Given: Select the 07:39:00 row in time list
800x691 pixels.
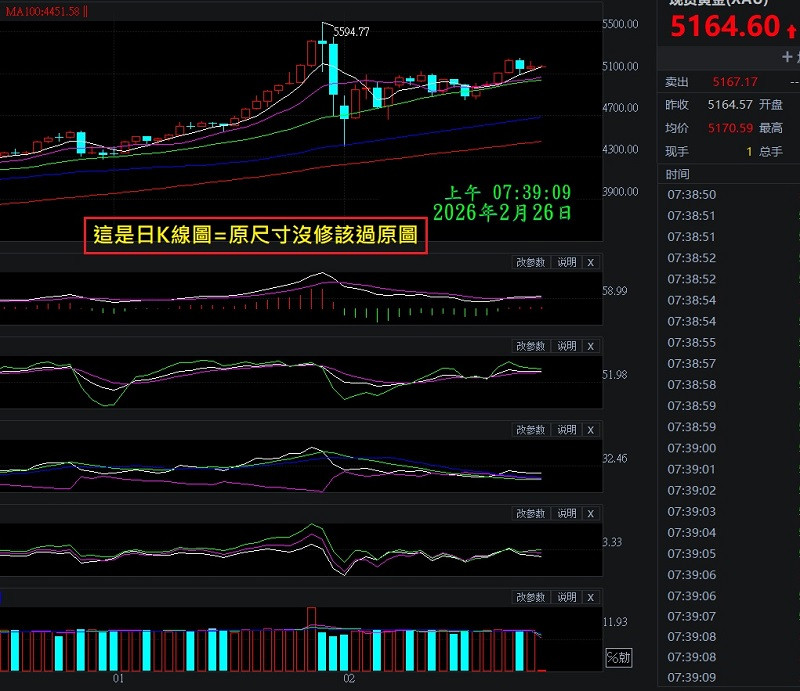Looking at the screenshot, I should click(691, 448).
